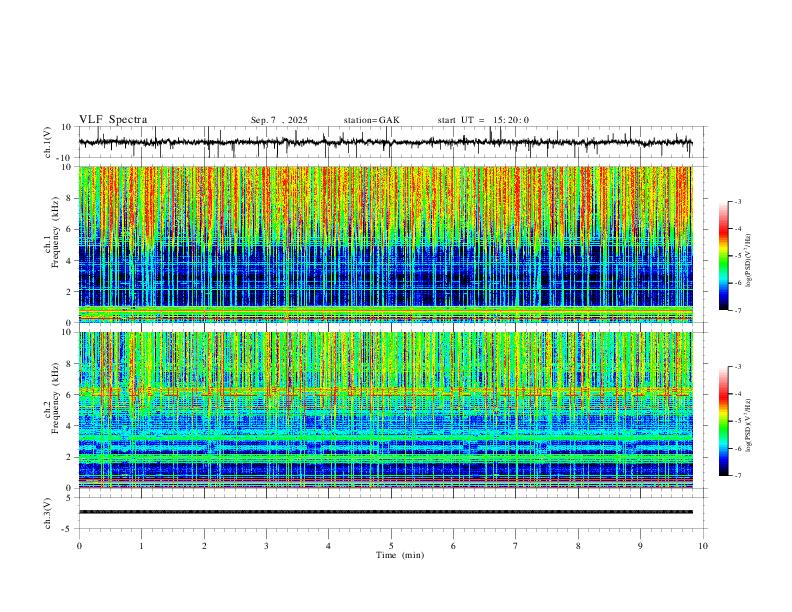
Task: Click the ch.1(V) waveform trace
Action: [x=385, y=142]
